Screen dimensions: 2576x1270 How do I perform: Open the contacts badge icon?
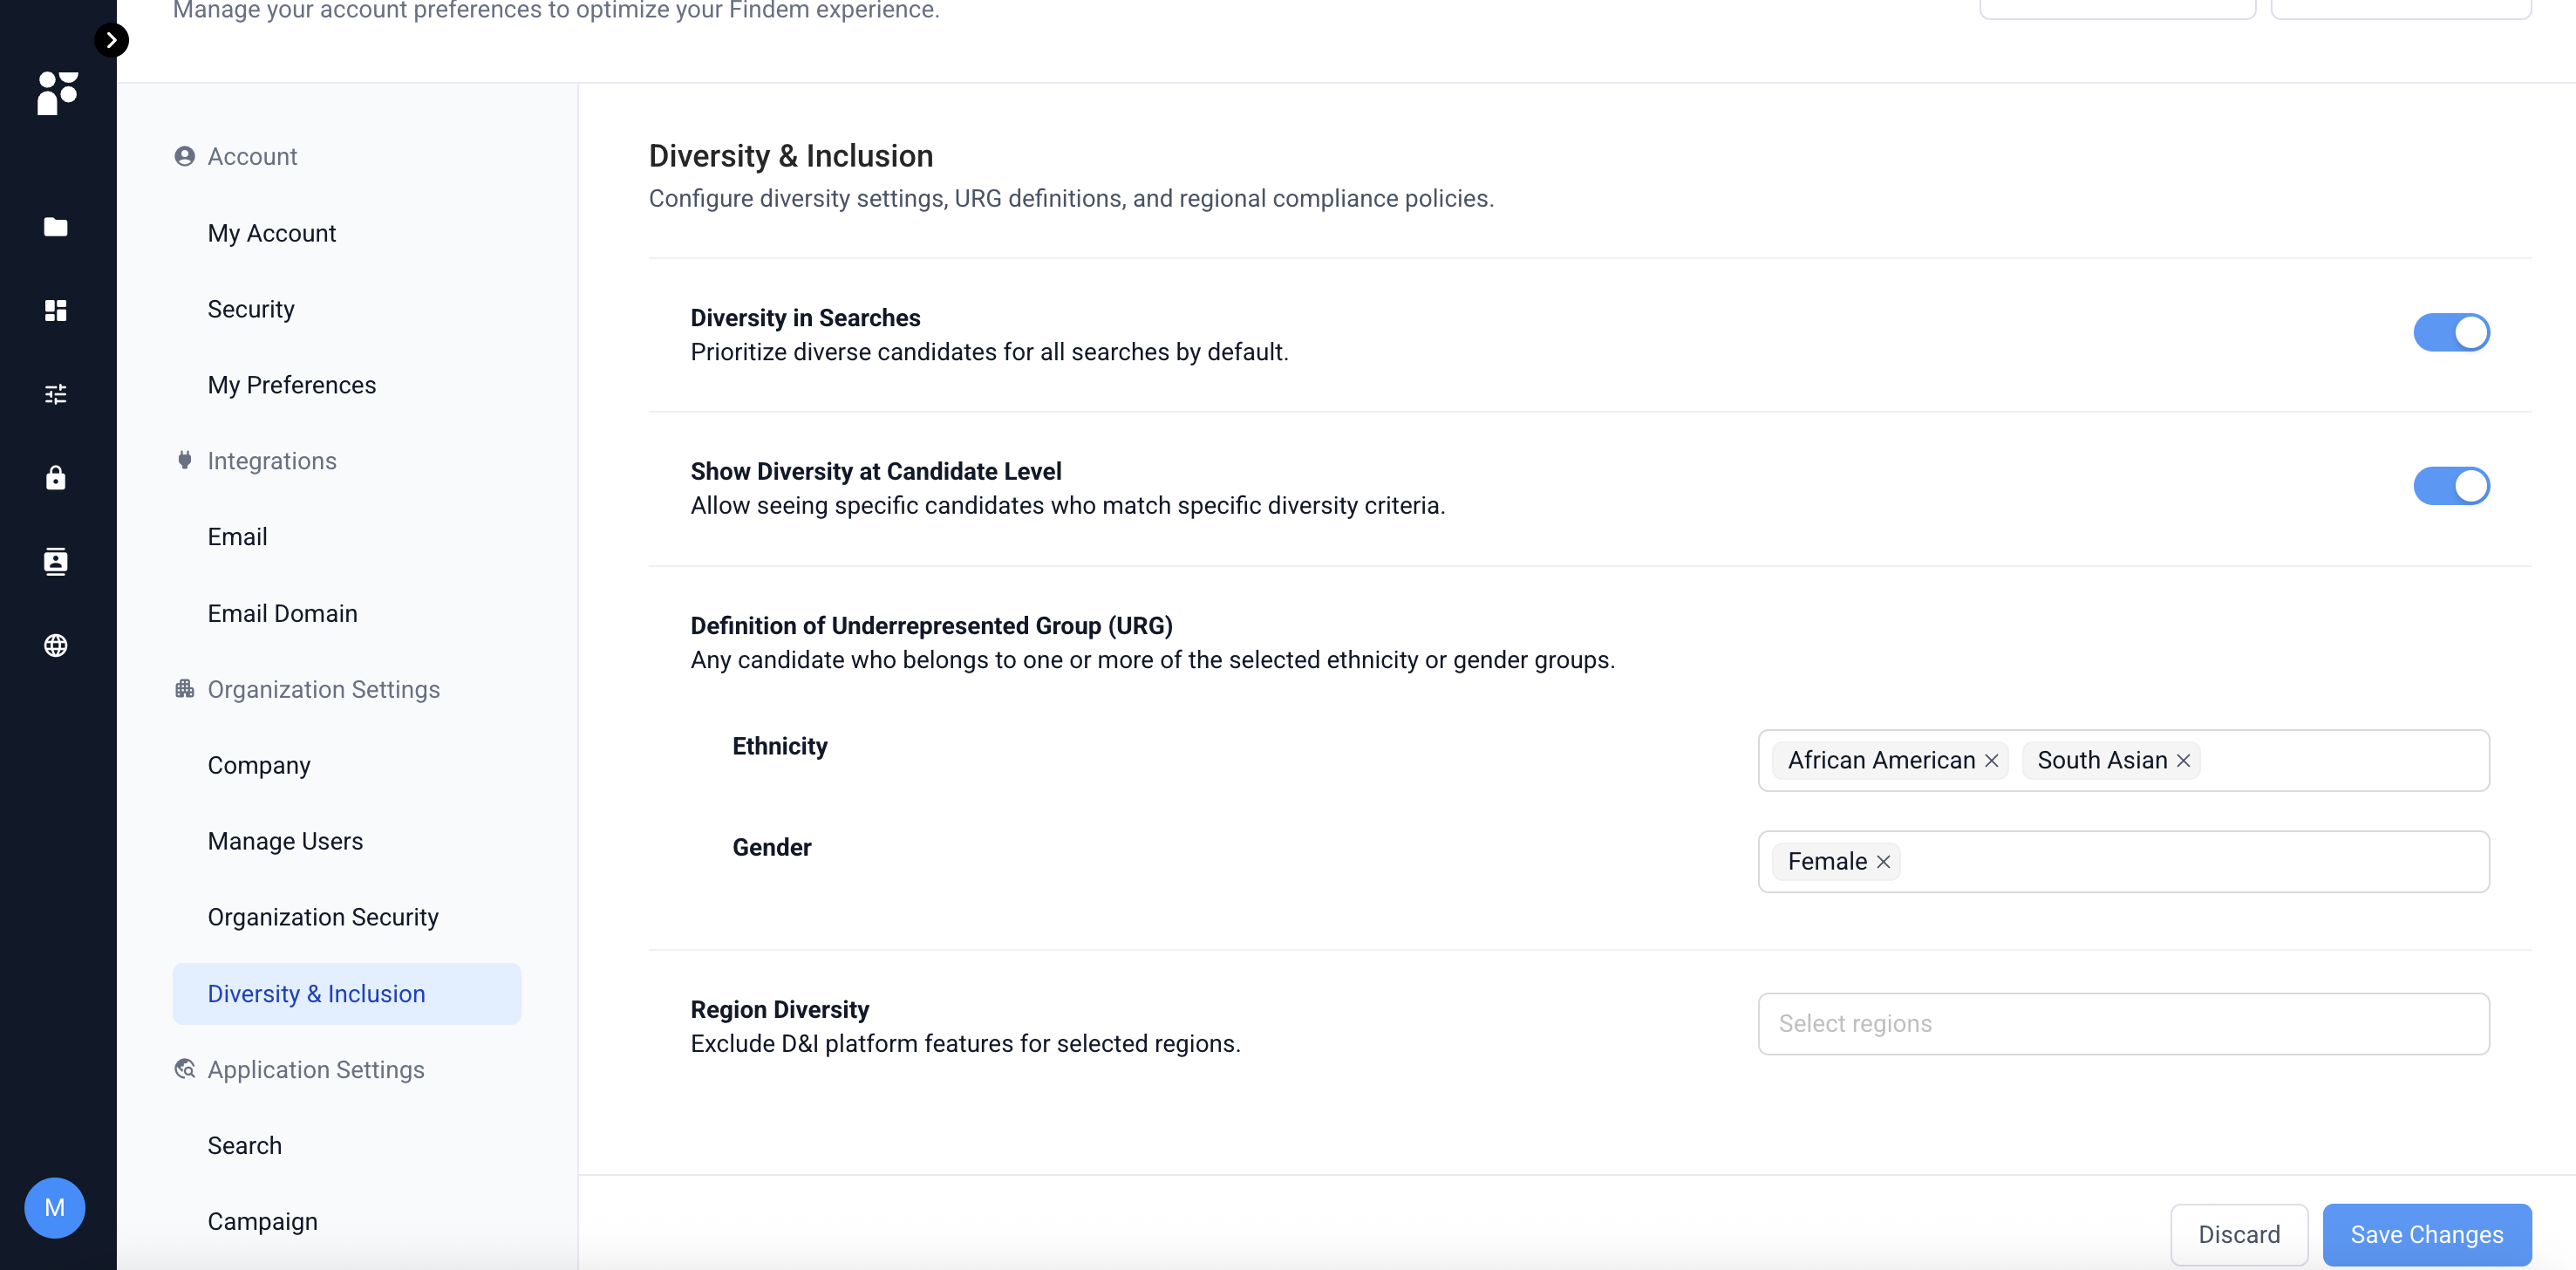[56, 561]
